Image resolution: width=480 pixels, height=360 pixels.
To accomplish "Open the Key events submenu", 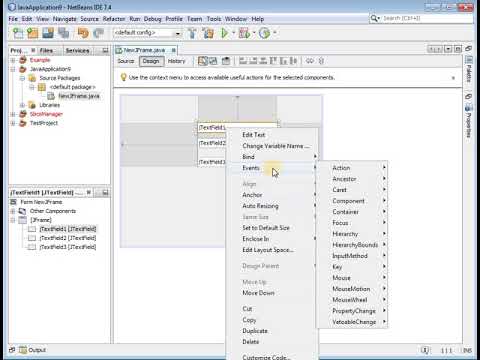I will tap(352, 267).
